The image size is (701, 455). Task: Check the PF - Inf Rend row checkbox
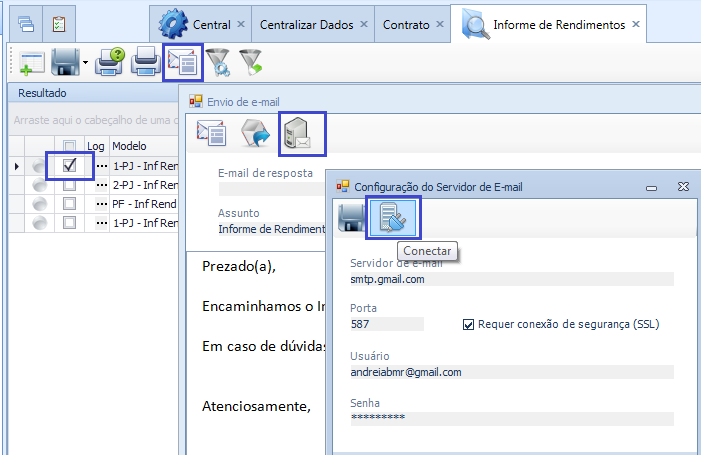pos(69,204)
